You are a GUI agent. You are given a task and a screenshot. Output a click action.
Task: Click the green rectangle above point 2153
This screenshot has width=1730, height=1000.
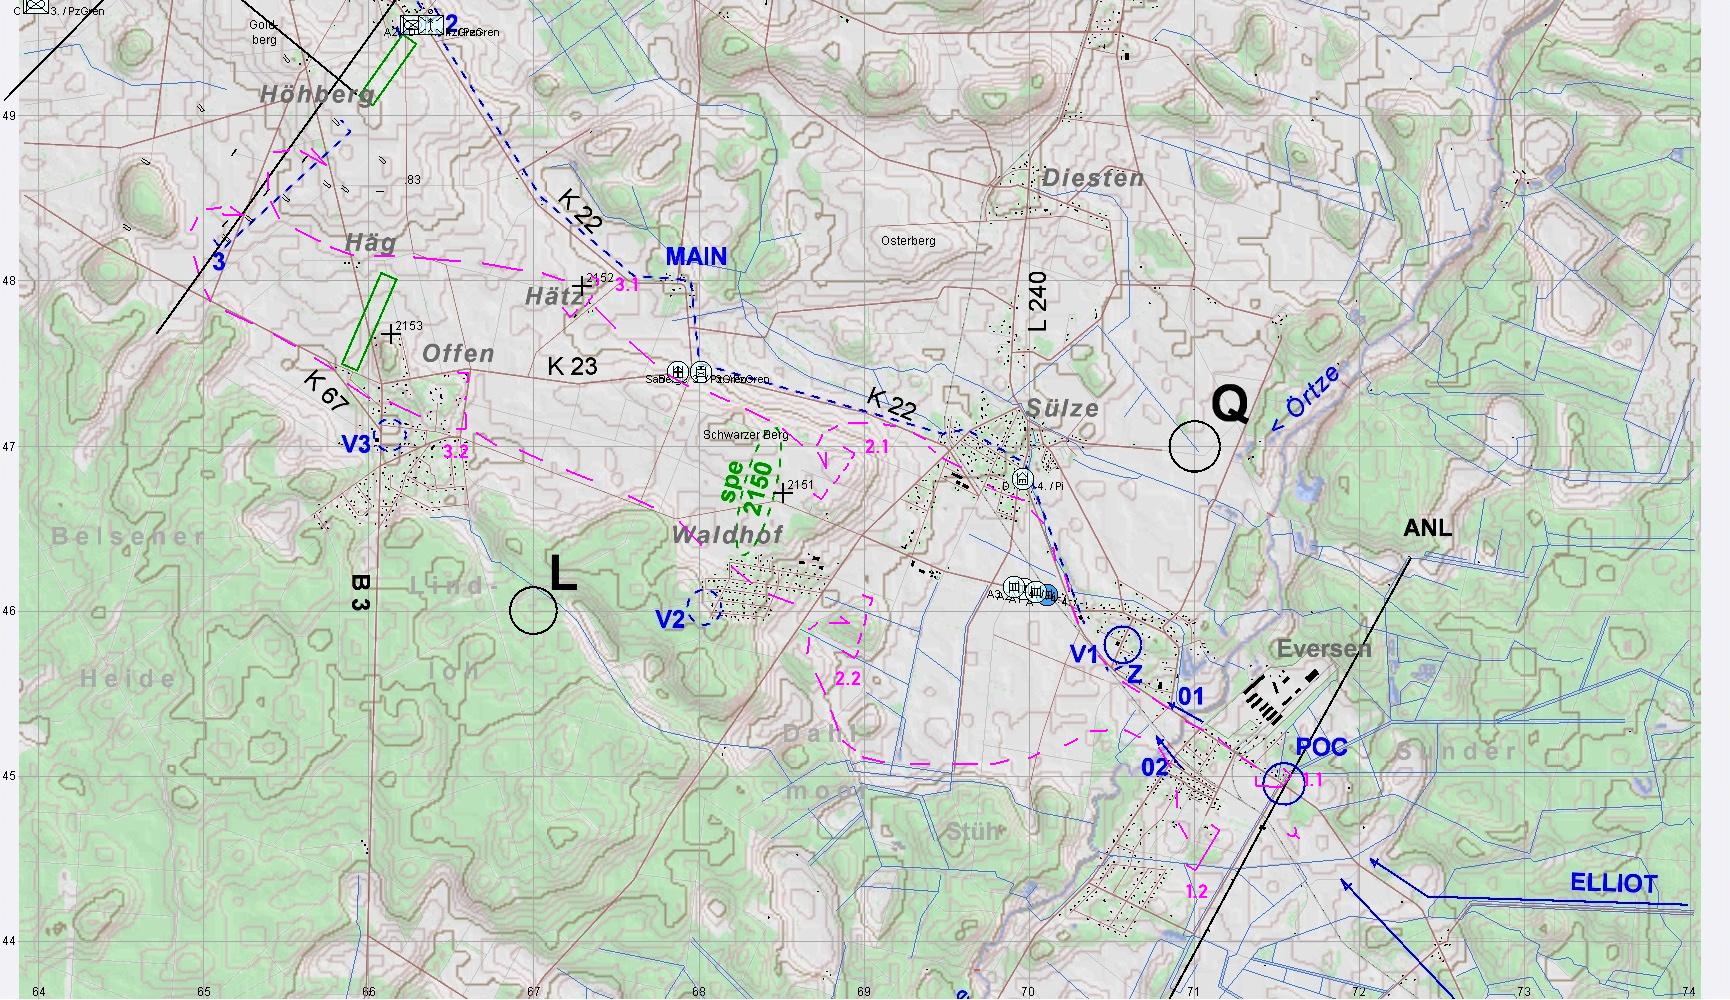point(368,322)
